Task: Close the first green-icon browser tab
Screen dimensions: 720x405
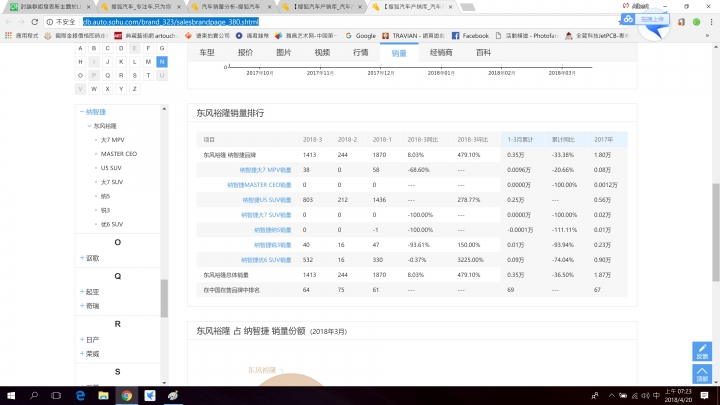Action: (88, 7)
